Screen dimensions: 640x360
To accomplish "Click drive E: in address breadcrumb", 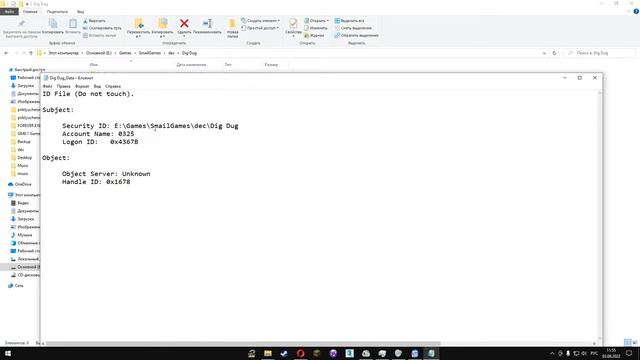I will click(x=99, y=53).
